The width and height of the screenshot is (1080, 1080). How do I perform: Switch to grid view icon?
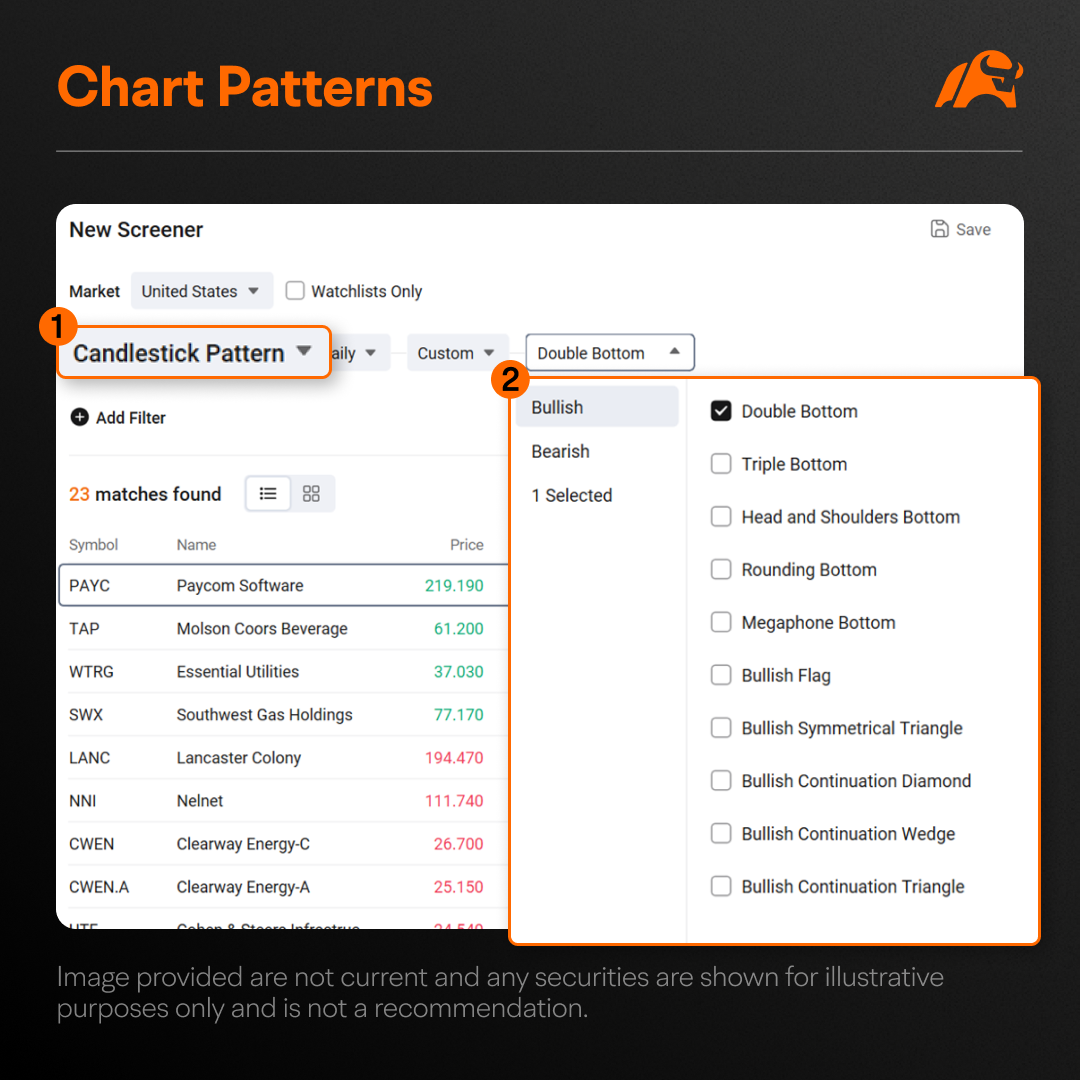tap(311, 493)
